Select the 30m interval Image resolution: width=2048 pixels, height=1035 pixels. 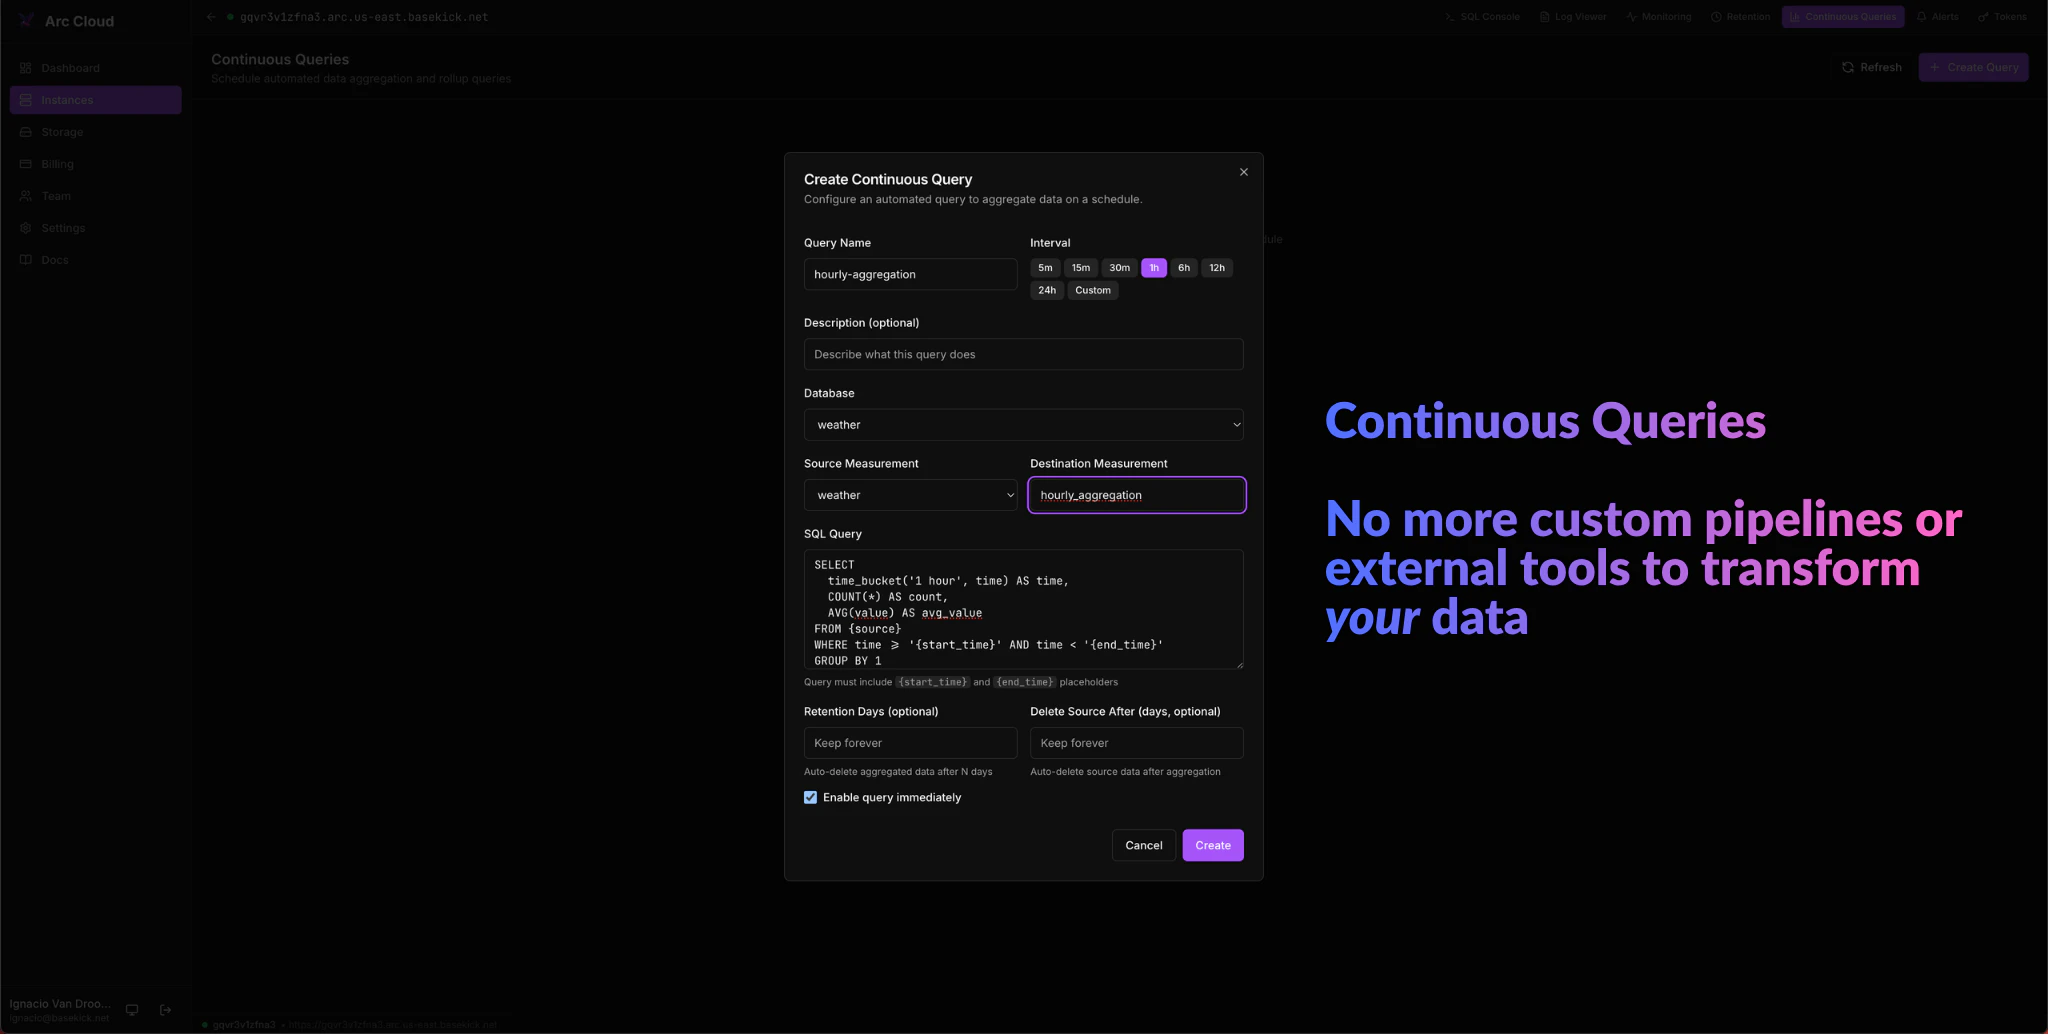pos(1119,268)
